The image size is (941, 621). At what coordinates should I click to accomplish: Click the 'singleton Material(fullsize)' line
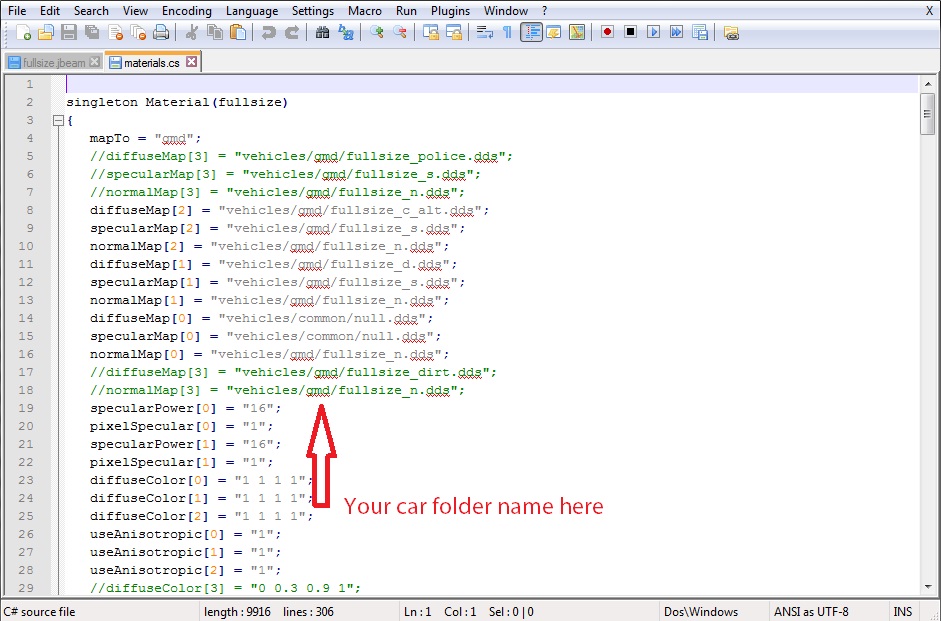tap(177, 102)
